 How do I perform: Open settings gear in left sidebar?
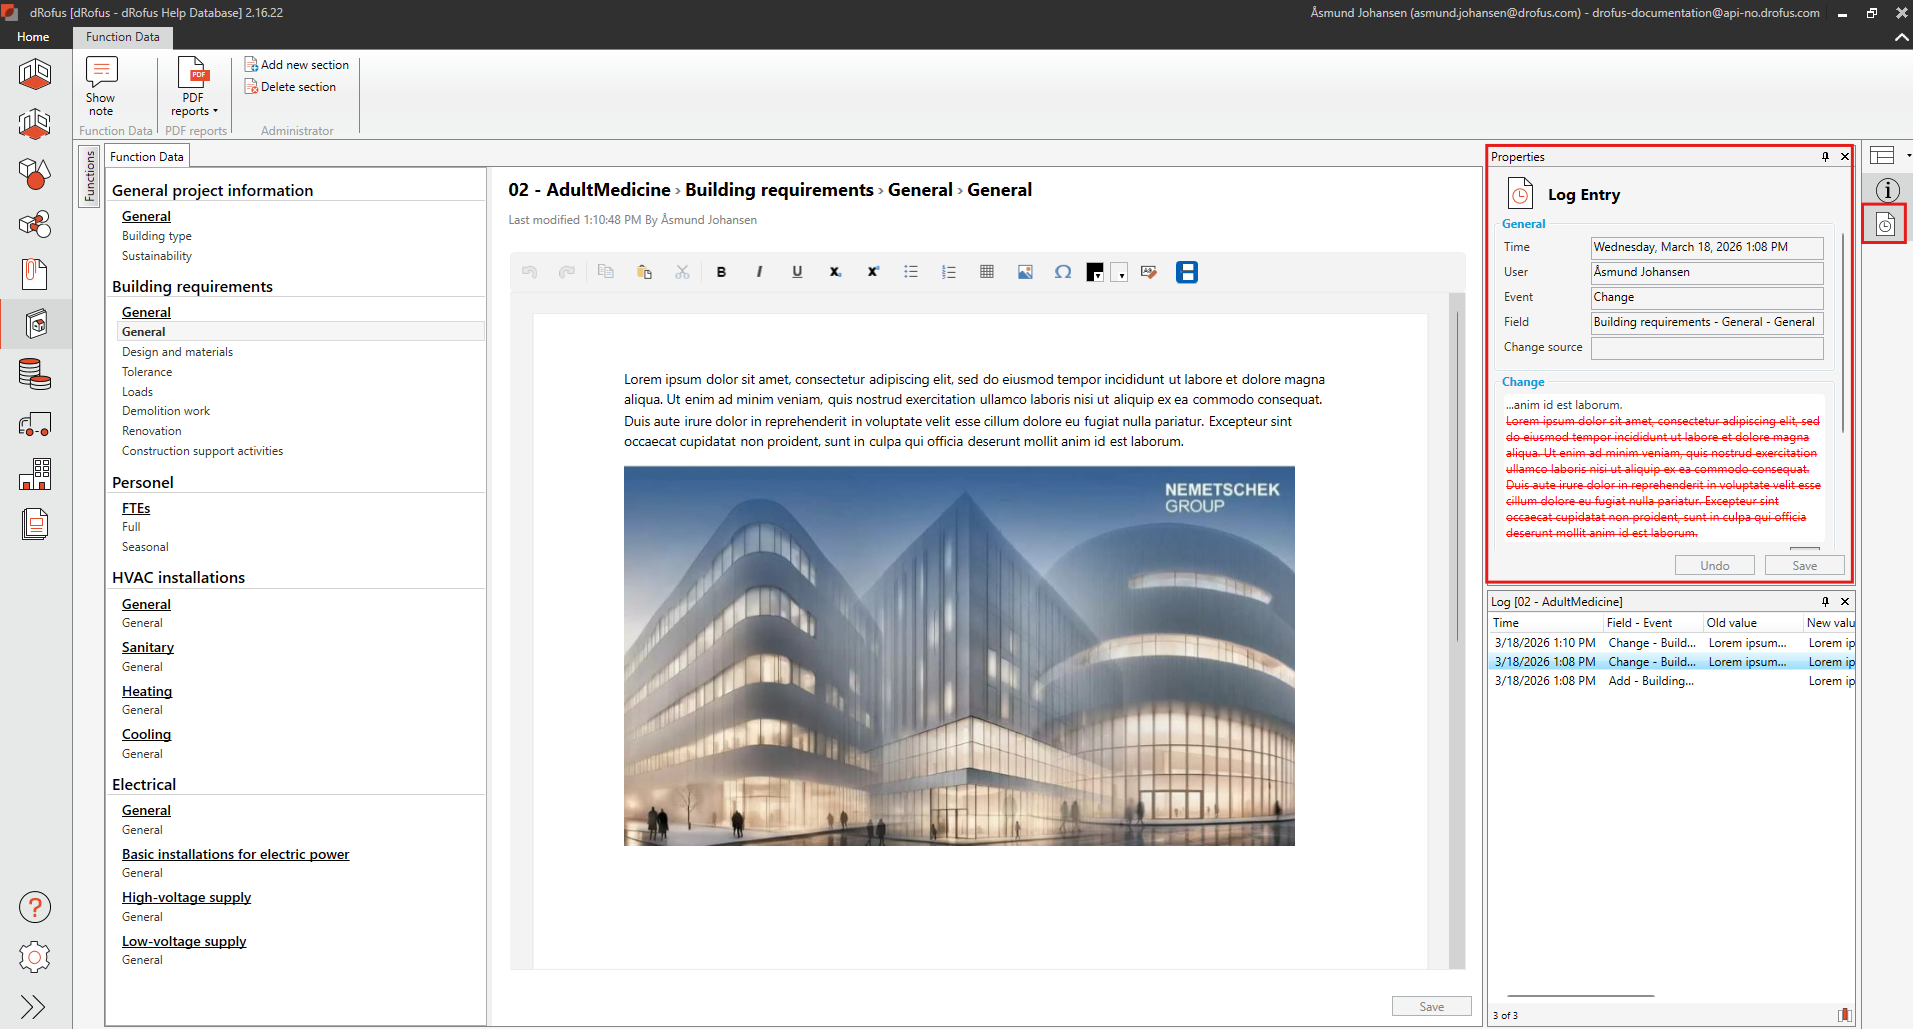click(35, 957)
